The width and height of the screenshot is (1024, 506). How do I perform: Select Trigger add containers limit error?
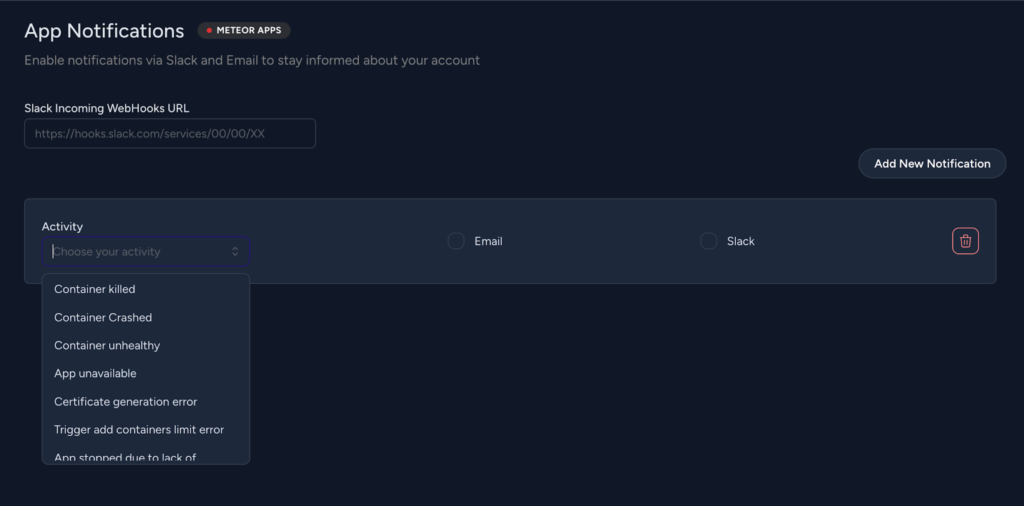click(x=139, y=429)
